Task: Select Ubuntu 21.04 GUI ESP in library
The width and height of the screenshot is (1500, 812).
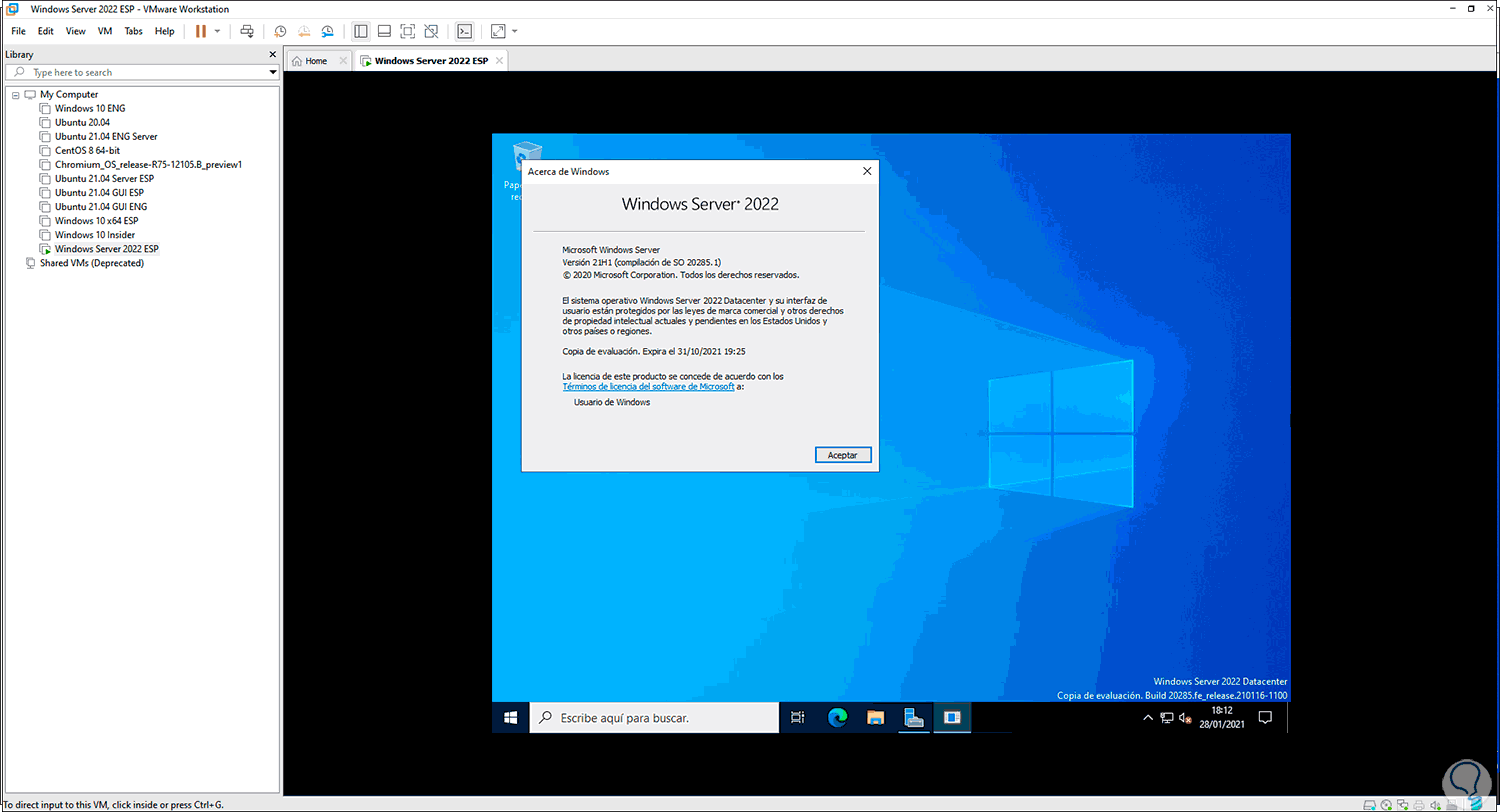Action: (x=99, y=192)
